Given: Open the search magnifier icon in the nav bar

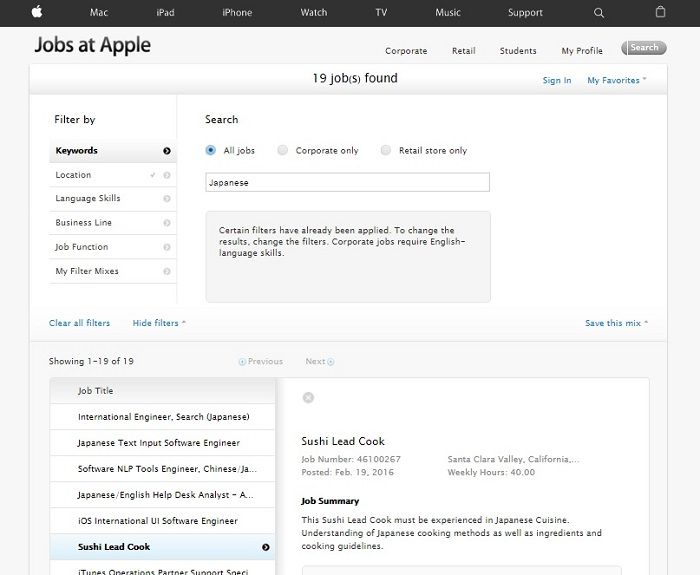Looking at the screenshot, I should pos(599,13).
